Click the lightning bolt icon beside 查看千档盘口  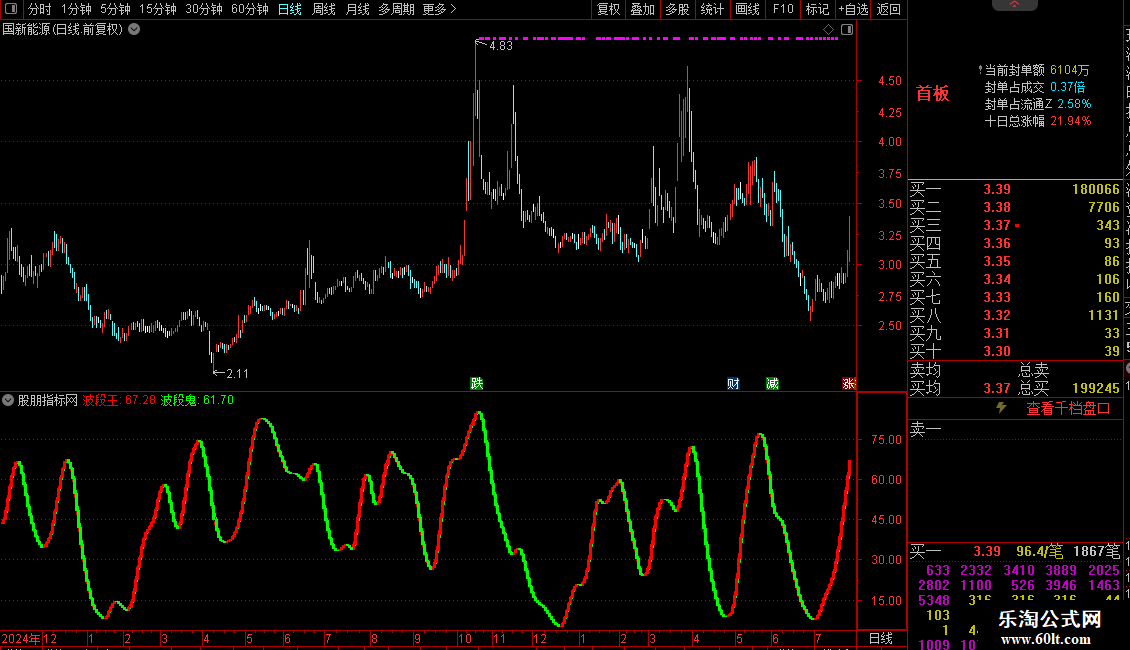[x=1001, y=408]
